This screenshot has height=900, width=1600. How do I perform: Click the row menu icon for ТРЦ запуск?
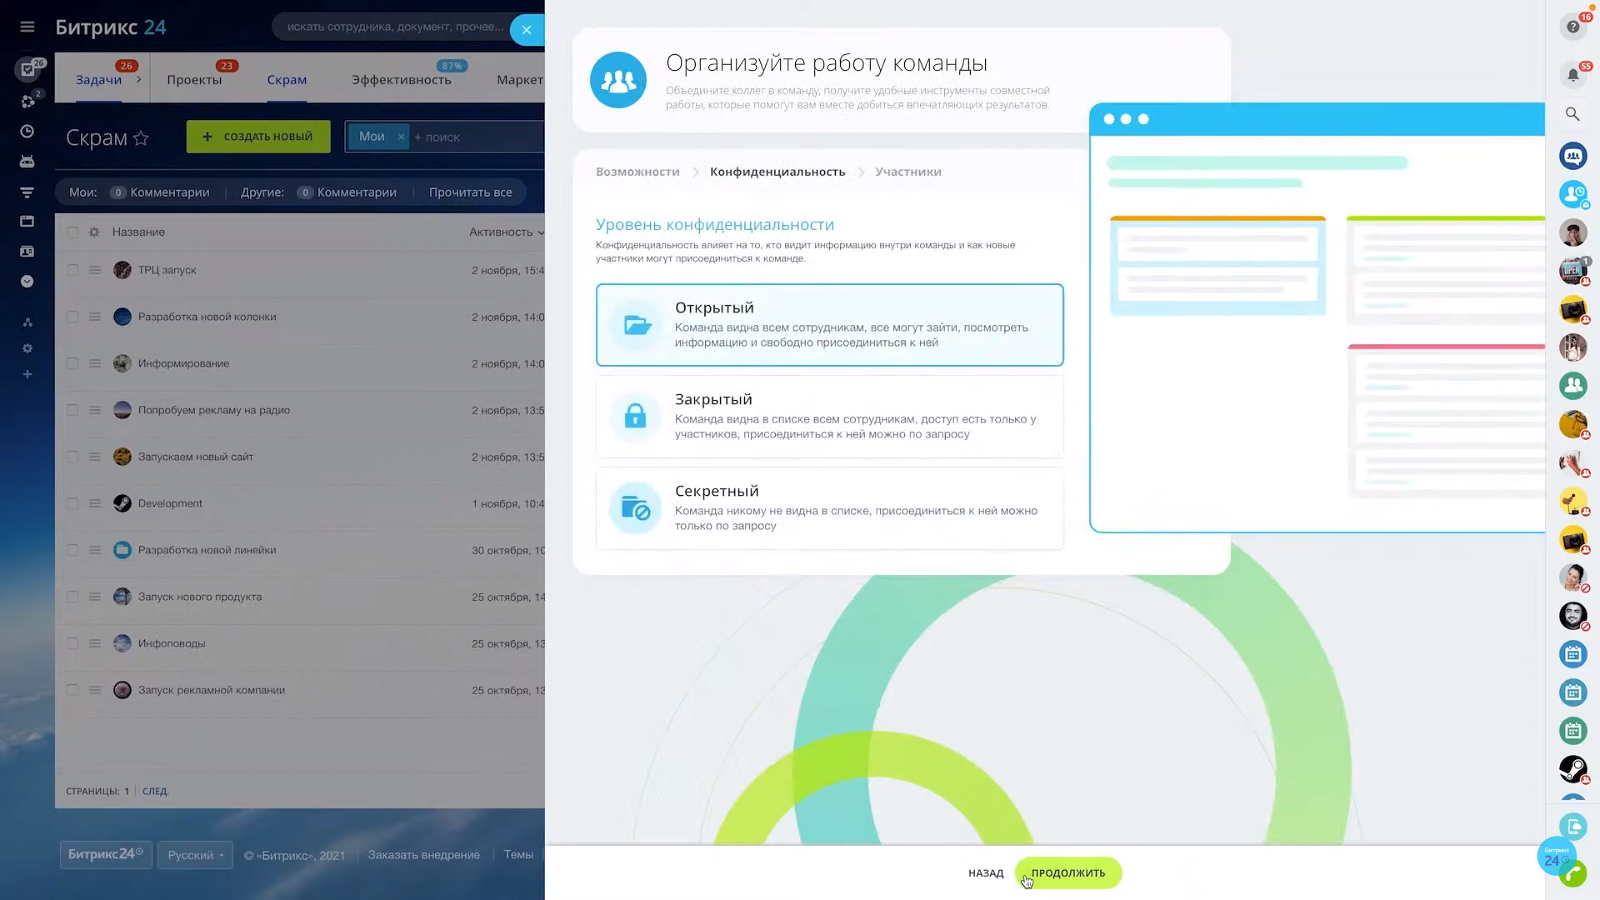pos(95,270)
